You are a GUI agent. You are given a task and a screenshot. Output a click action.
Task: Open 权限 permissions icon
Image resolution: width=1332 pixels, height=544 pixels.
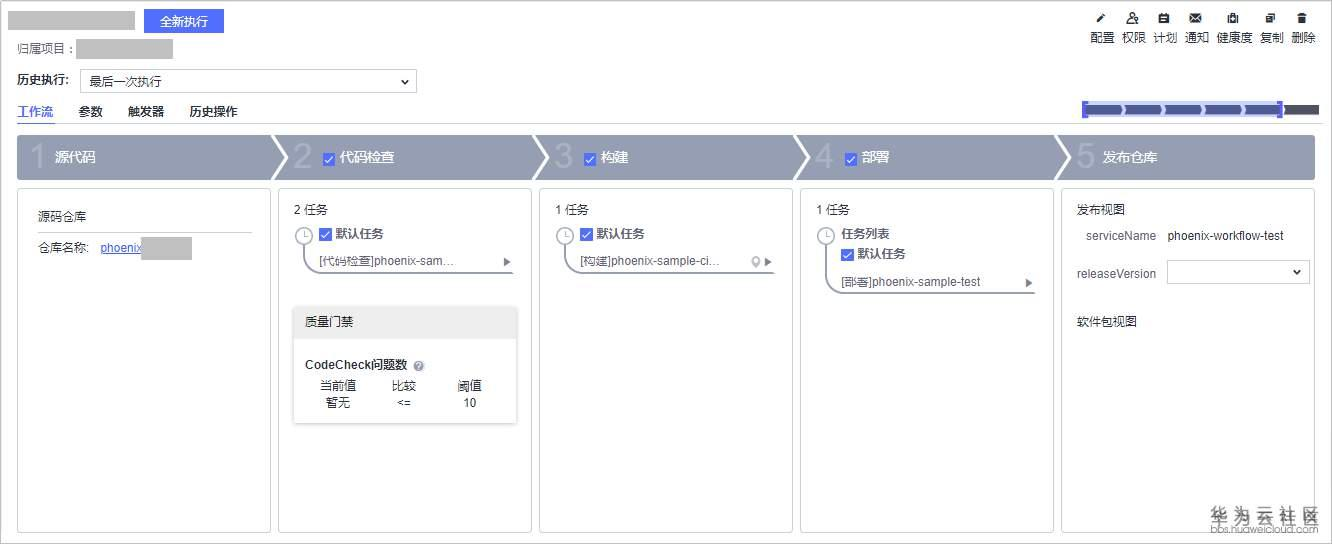pos(1133,18)
